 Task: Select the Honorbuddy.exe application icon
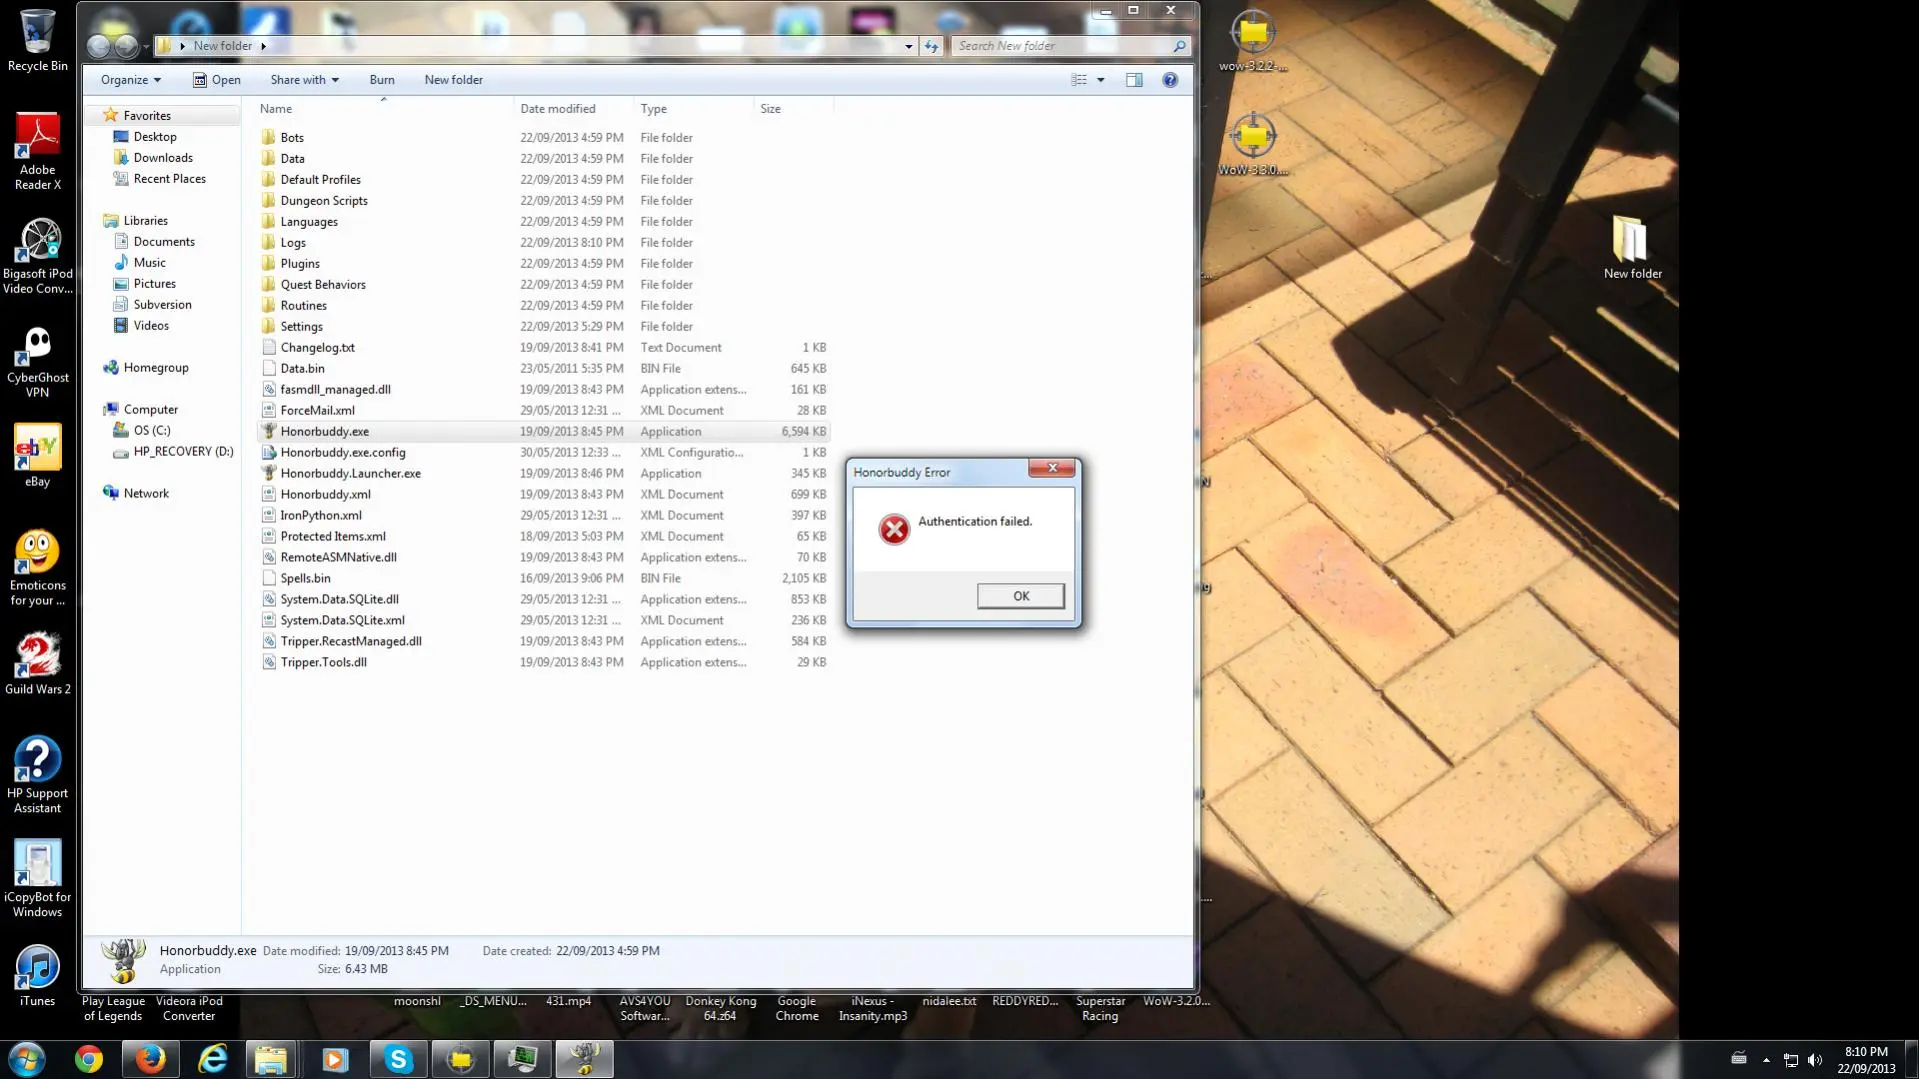pos(268,431)
